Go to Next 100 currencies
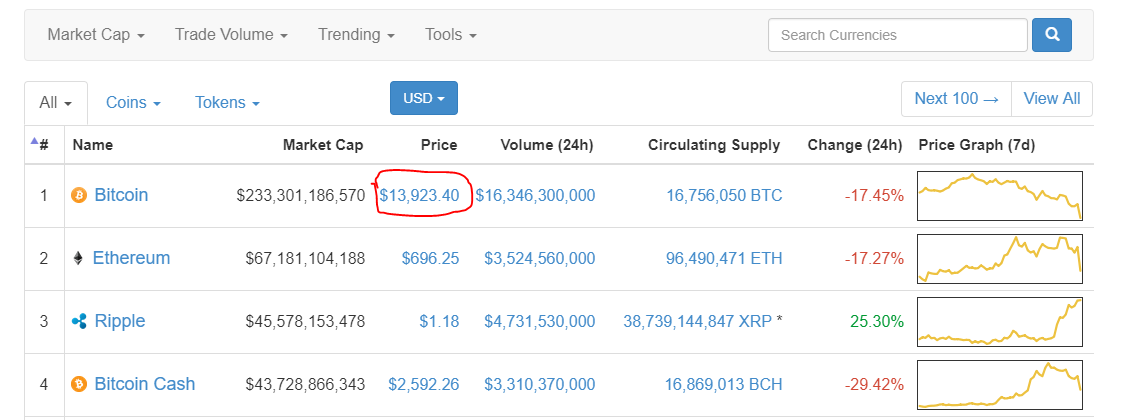Screen dimensions: 1124x420 [x=956, y=99]
